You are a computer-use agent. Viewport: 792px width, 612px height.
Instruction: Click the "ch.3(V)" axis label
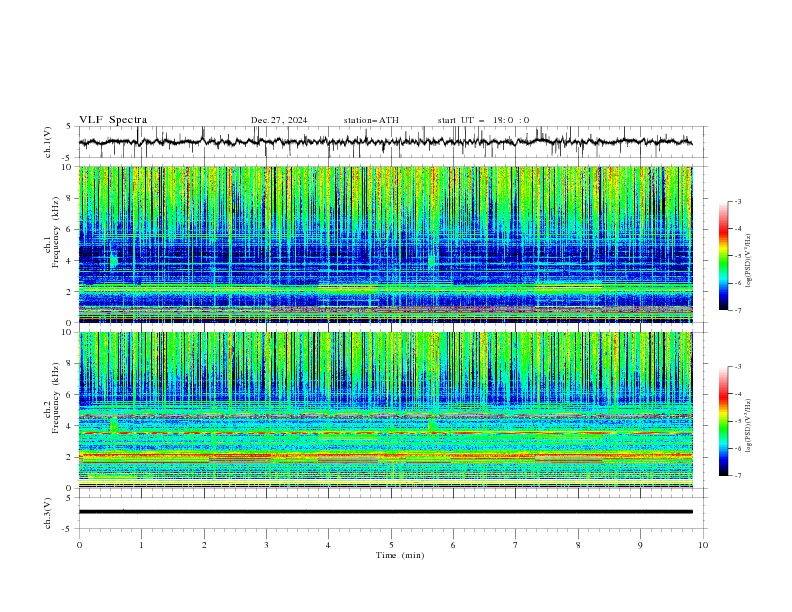tap(48, 513)
